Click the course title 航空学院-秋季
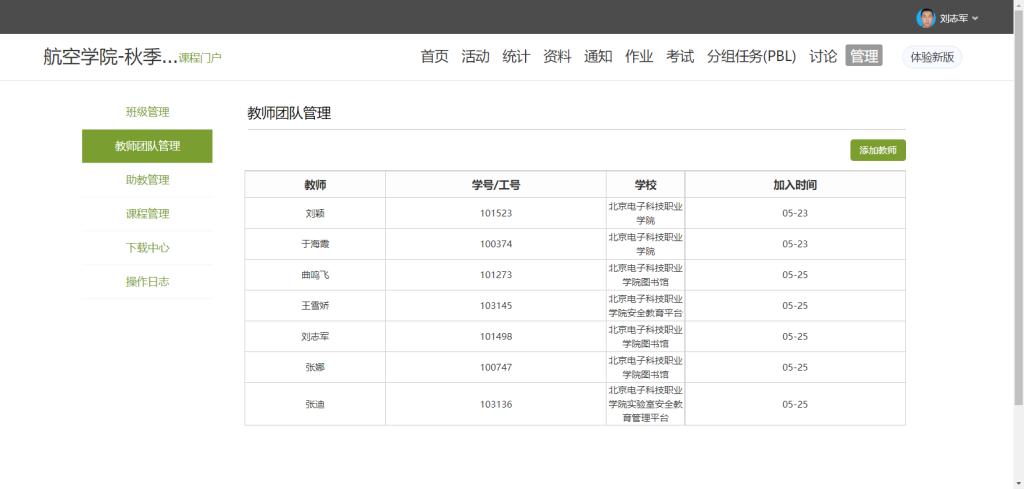The height and width of the screenshot is (489, 1024). point(109,57)
